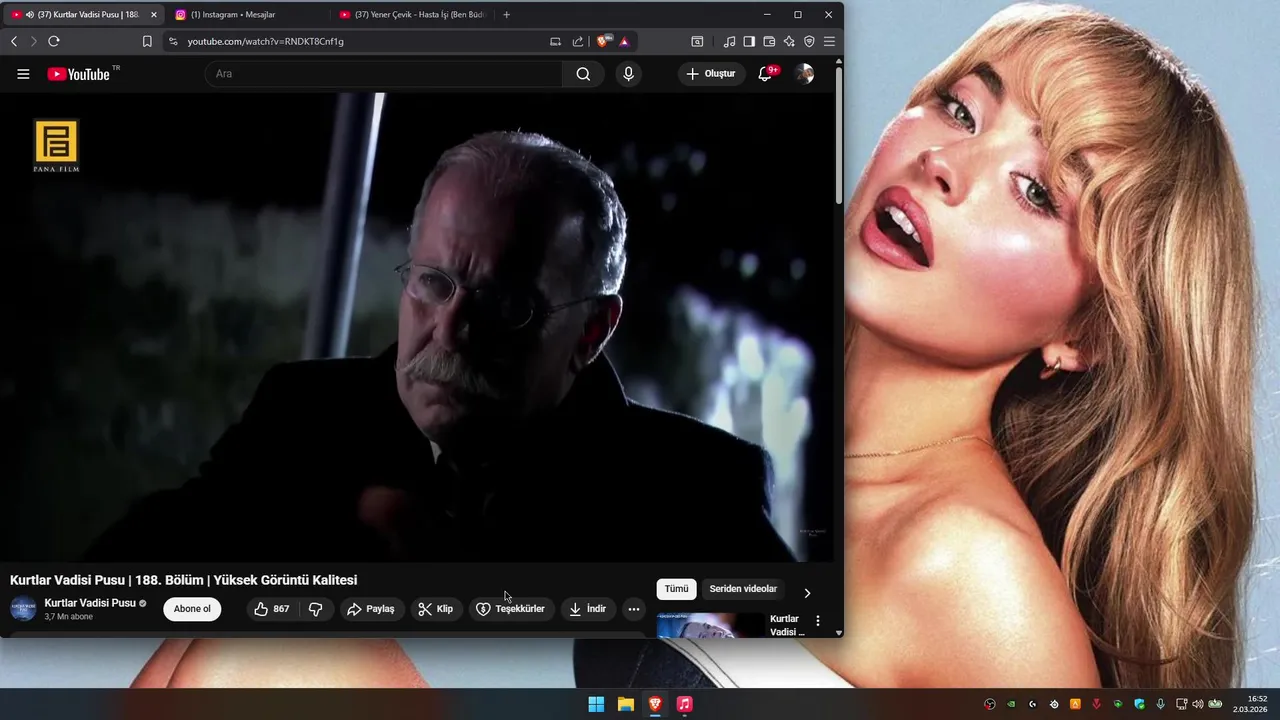Click the Oluştur create button

pyautogui.click(x=711, y=74)
